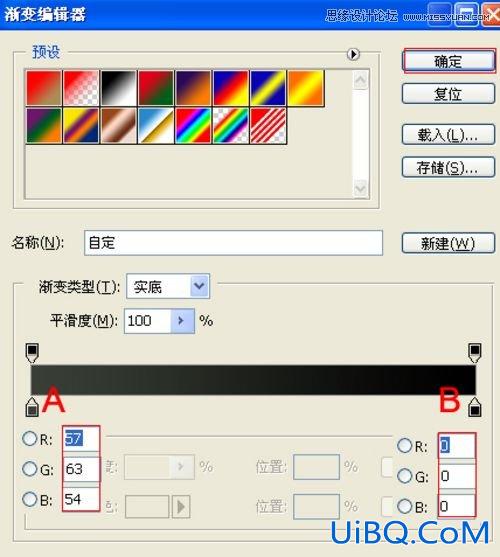
Task: Click the 复位 reset button
Action: 448,94
